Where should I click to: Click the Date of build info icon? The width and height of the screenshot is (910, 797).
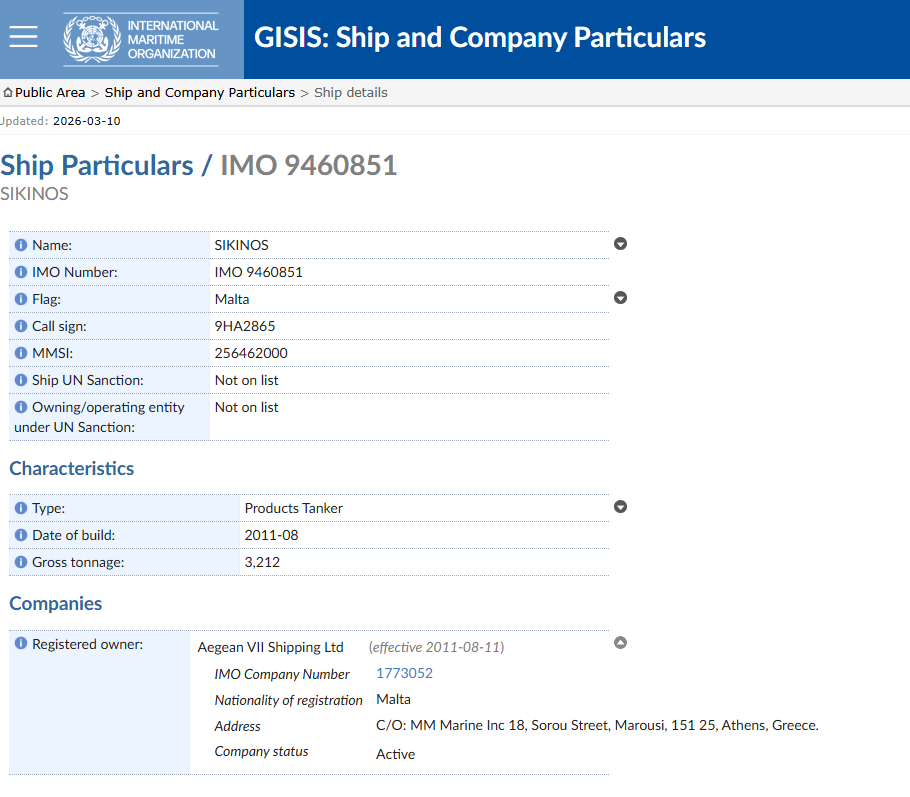(x=21, y=535)
